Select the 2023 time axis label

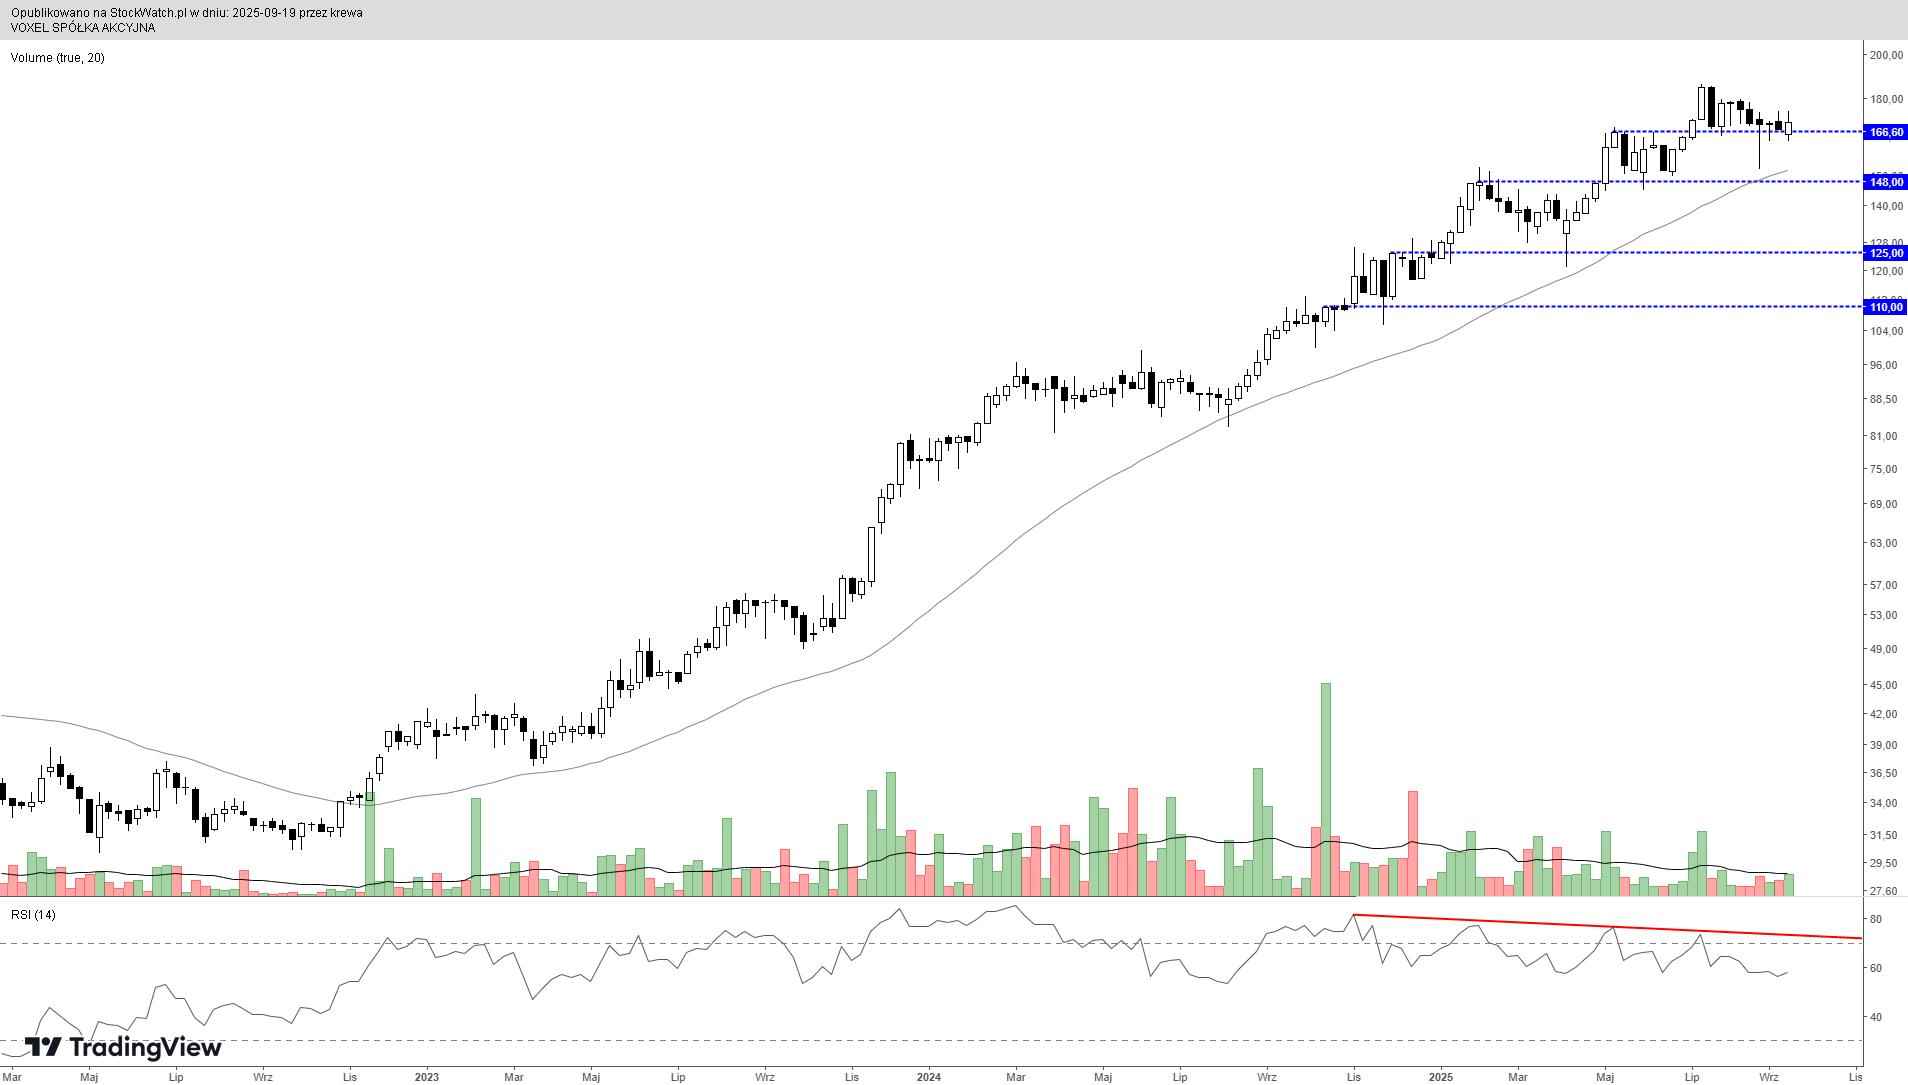[426, 1077]
